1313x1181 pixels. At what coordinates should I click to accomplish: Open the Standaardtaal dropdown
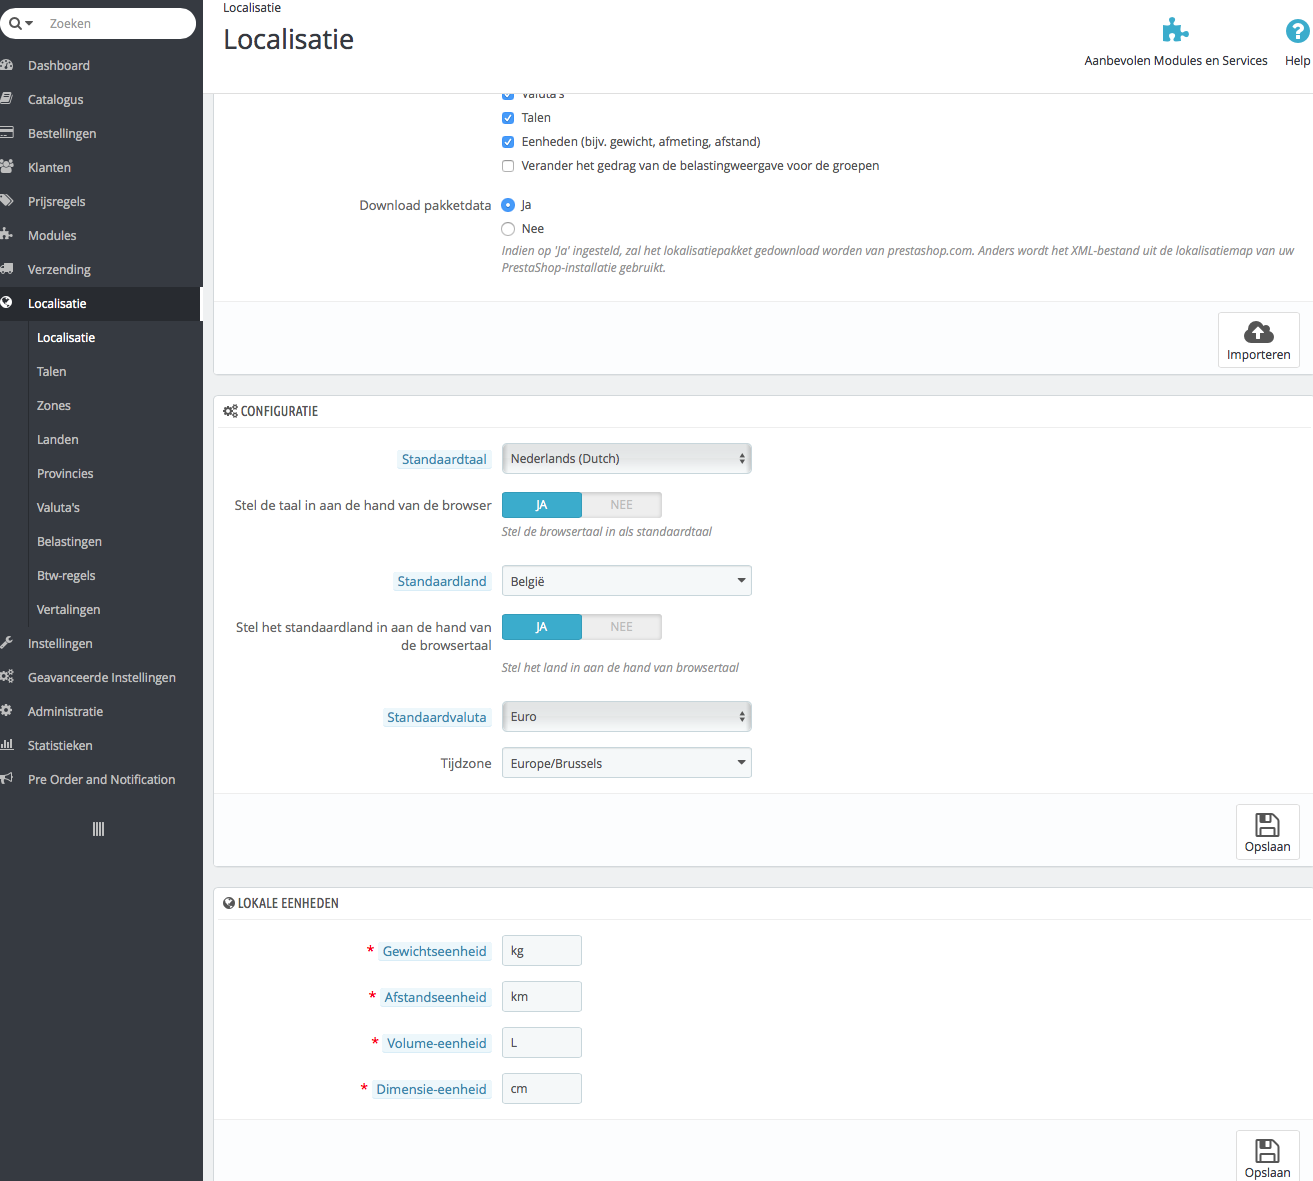[627, 459]
